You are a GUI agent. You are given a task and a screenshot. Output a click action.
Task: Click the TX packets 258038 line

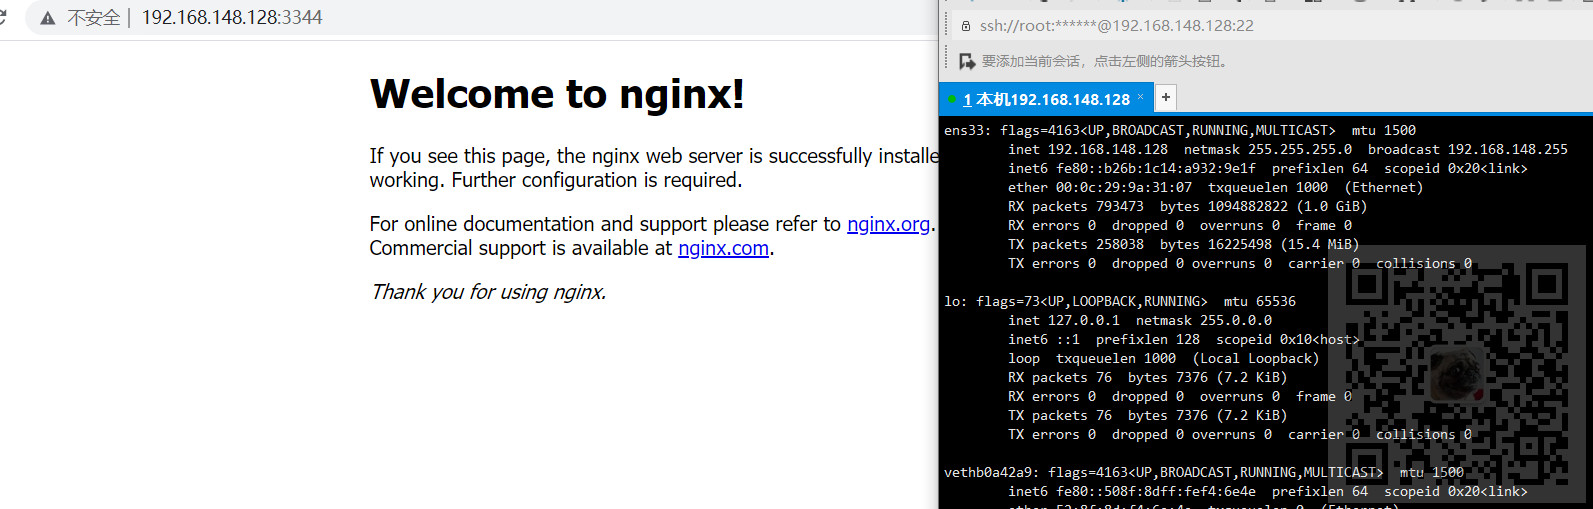click(1183, 244)
